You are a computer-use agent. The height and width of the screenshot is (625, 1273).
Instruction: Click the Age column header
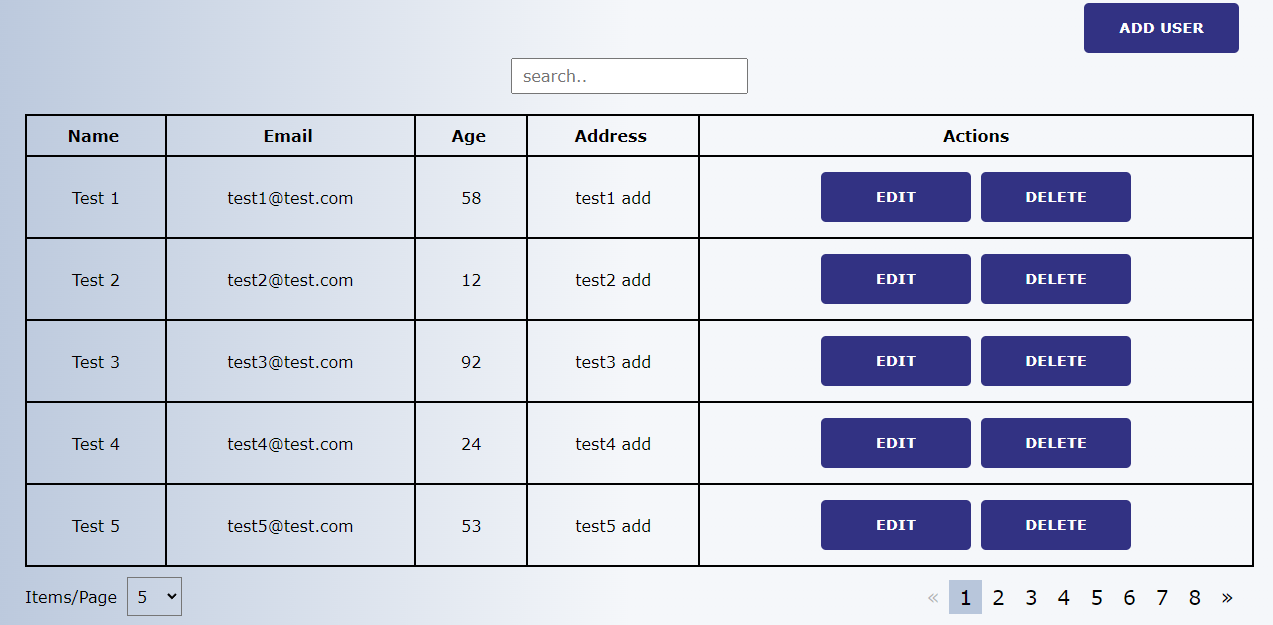pos(469,136)
